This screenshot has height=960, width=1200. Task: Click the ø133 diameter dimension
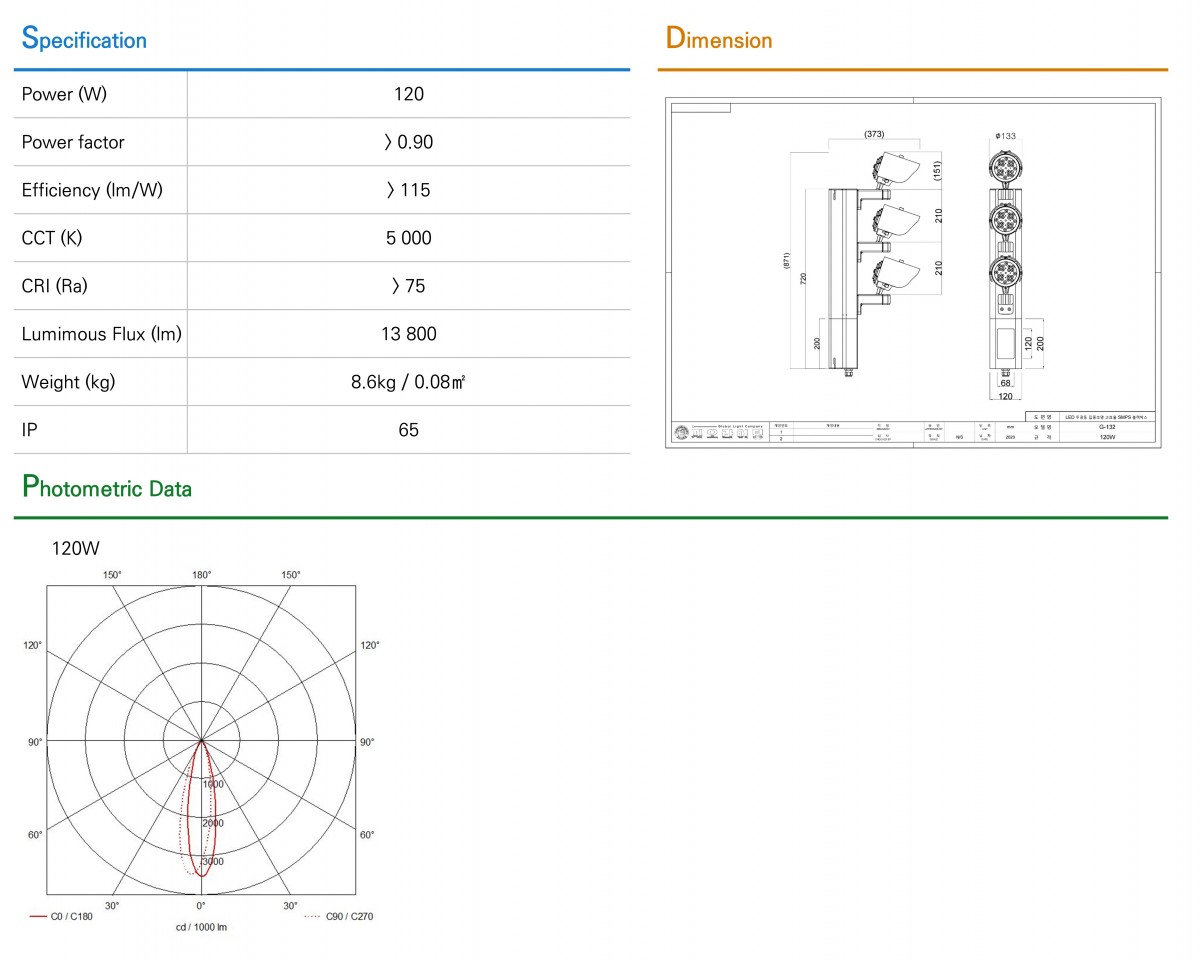(1006, 135)
